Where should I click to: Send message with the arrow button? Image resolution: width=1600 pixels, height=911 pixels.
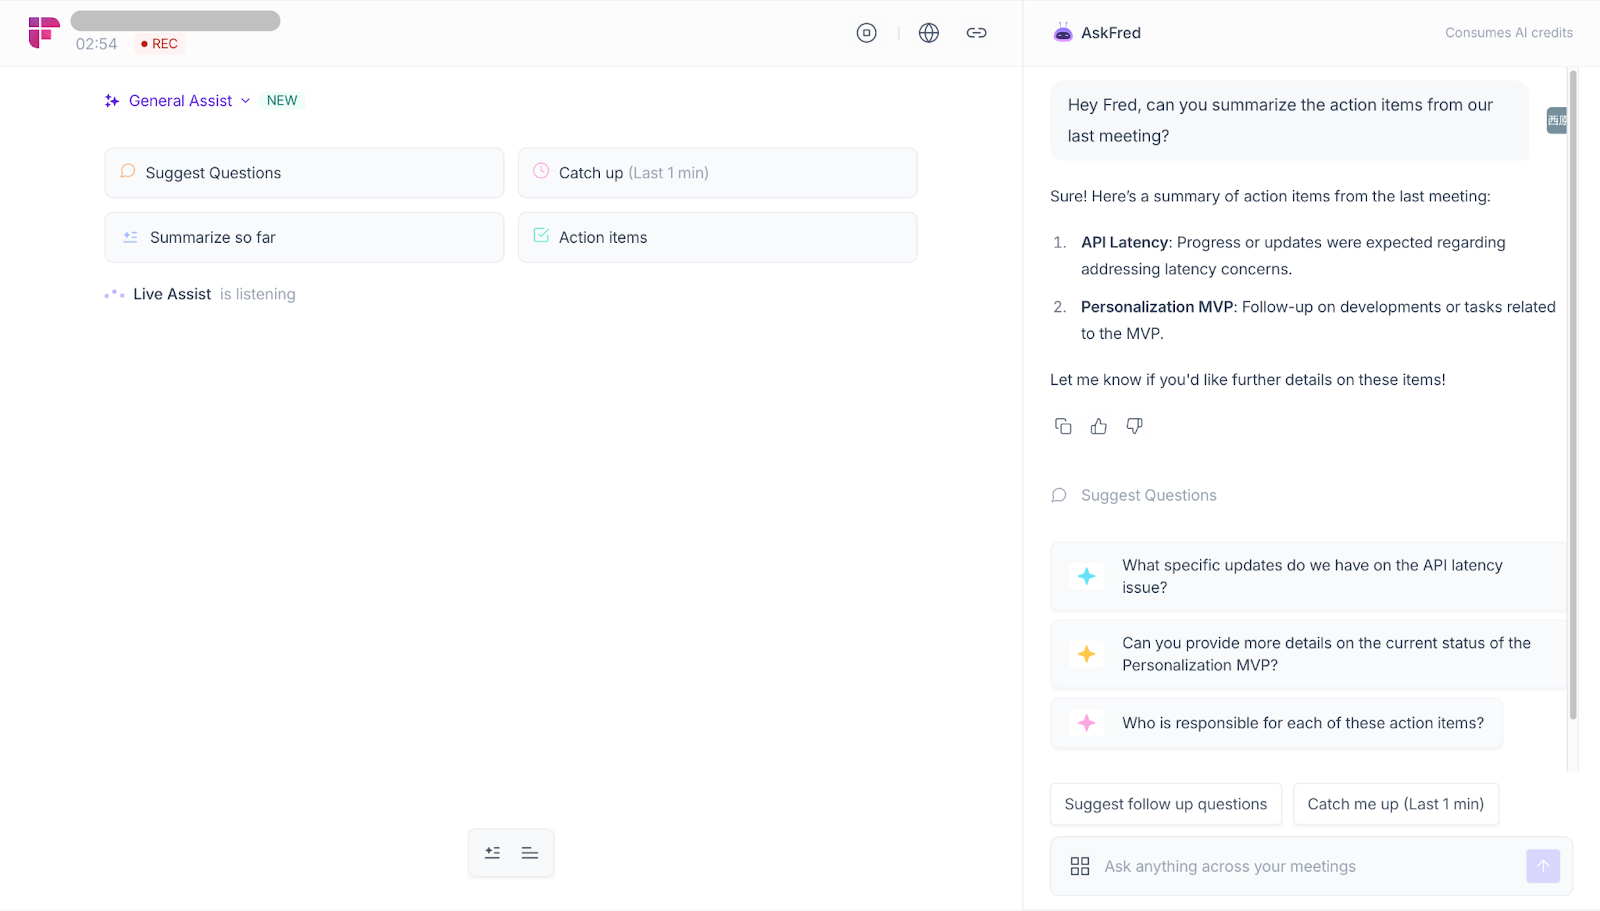pos(1542,866)
